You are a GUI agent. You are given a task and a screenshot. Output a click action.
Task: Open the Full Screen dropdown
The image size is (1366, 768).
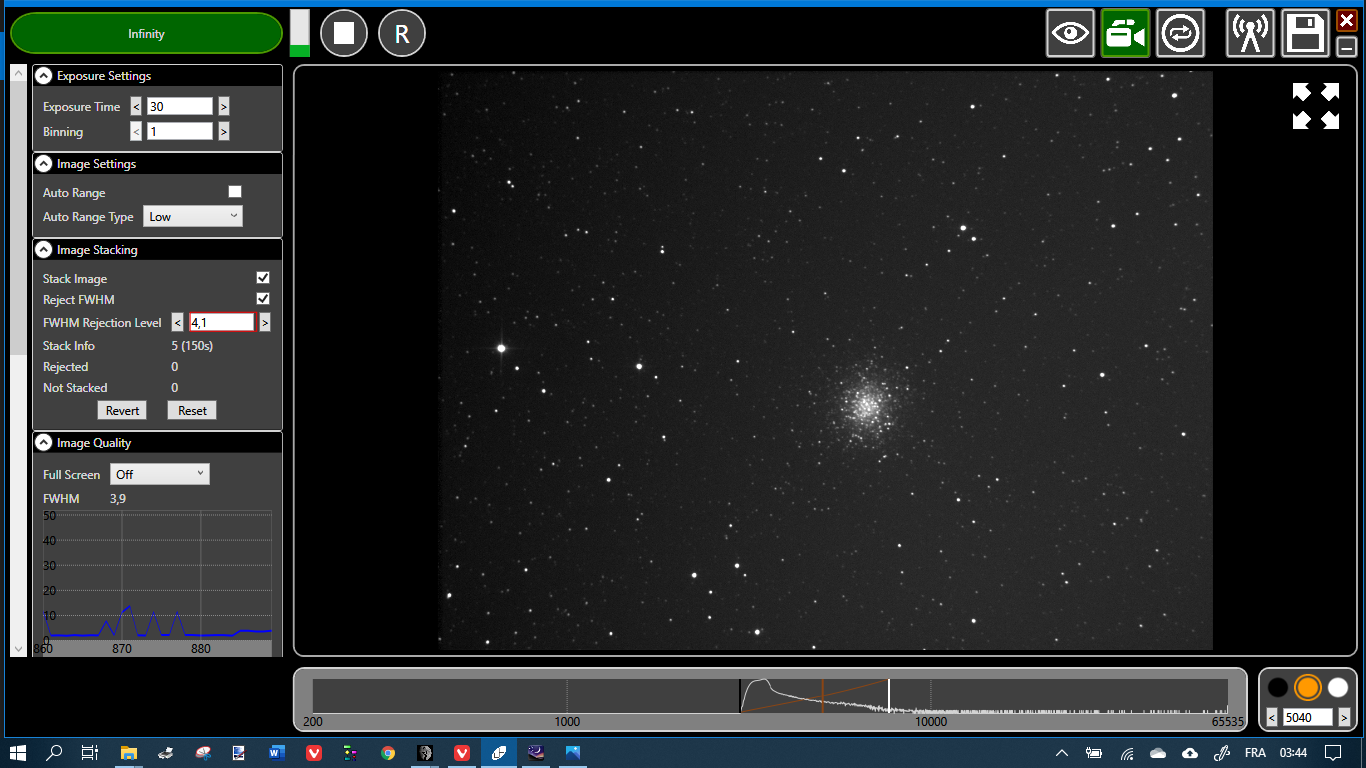click(160, 474)
